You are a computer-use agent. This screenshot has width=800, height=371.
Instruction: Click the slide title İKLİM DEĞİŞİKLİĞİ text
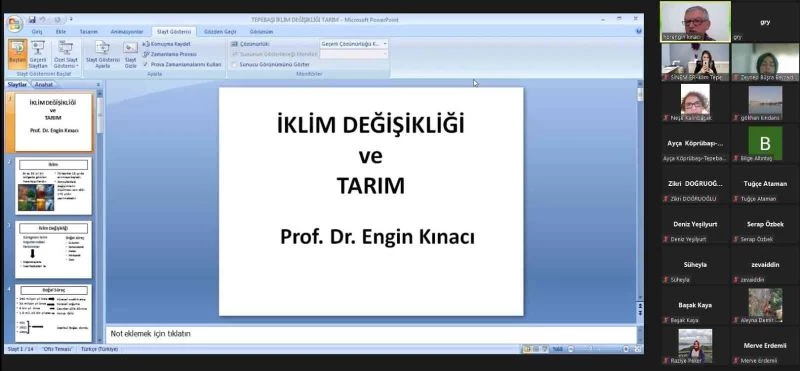[371, 125]
